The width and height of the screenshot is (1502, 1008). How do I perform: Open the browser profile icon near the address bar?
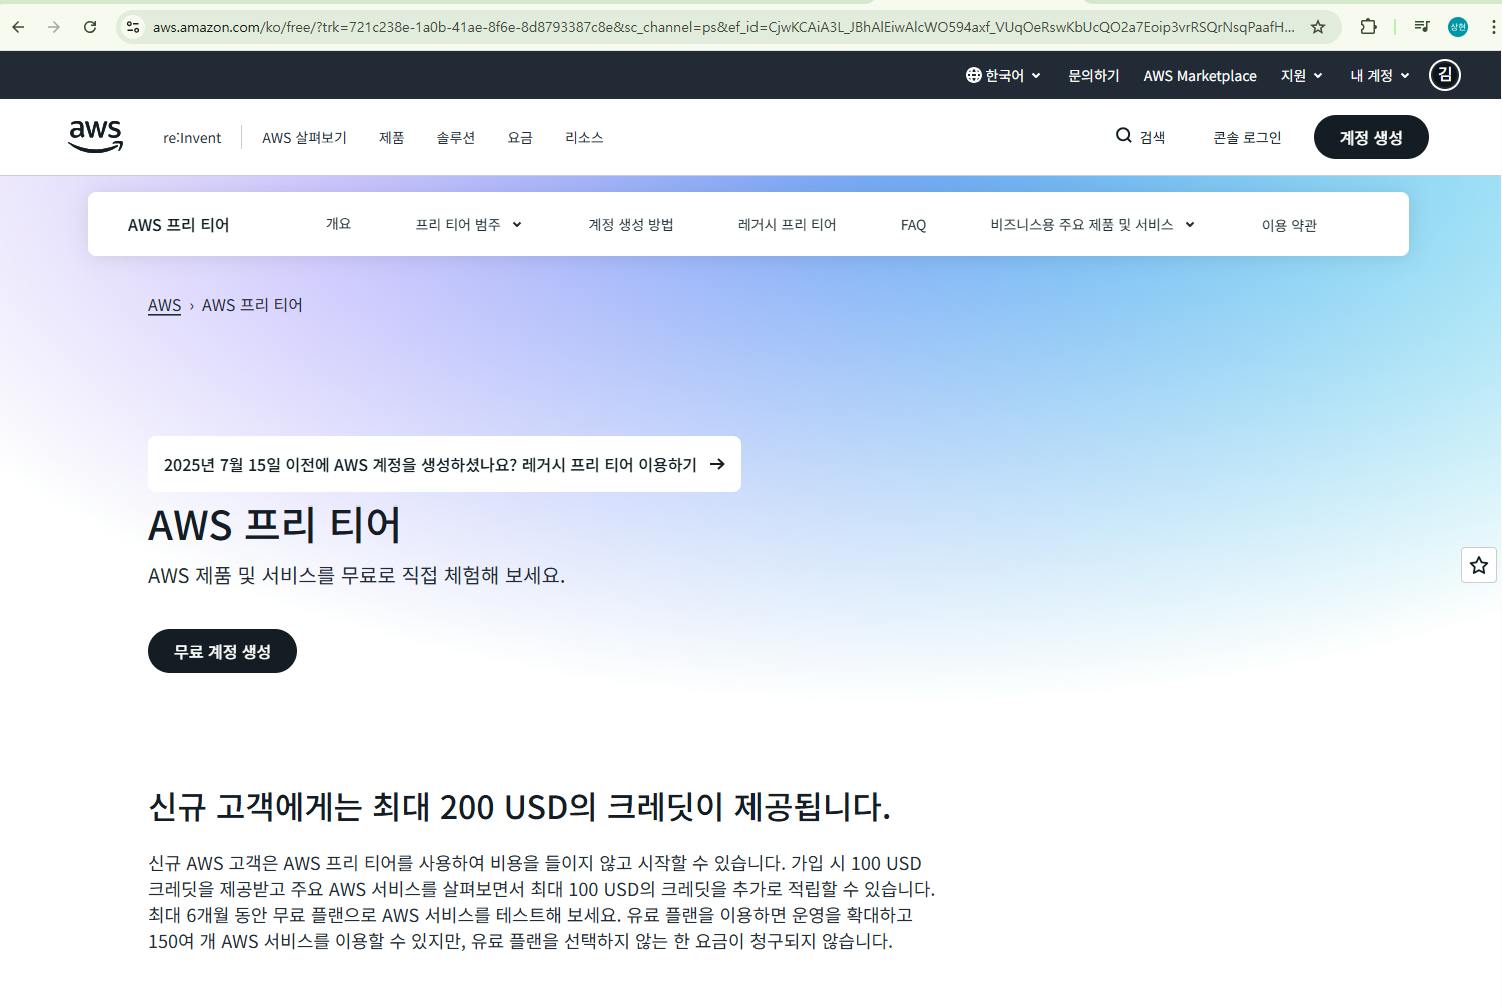[1458, 27]
